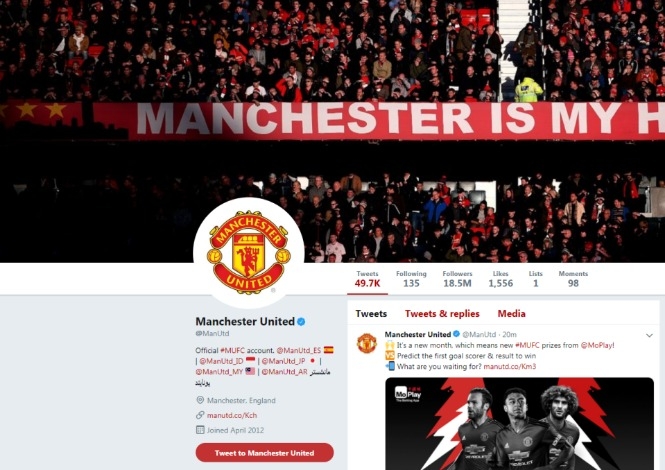Open the Following count of 135
665x470 pixels.
pos(411,279)
